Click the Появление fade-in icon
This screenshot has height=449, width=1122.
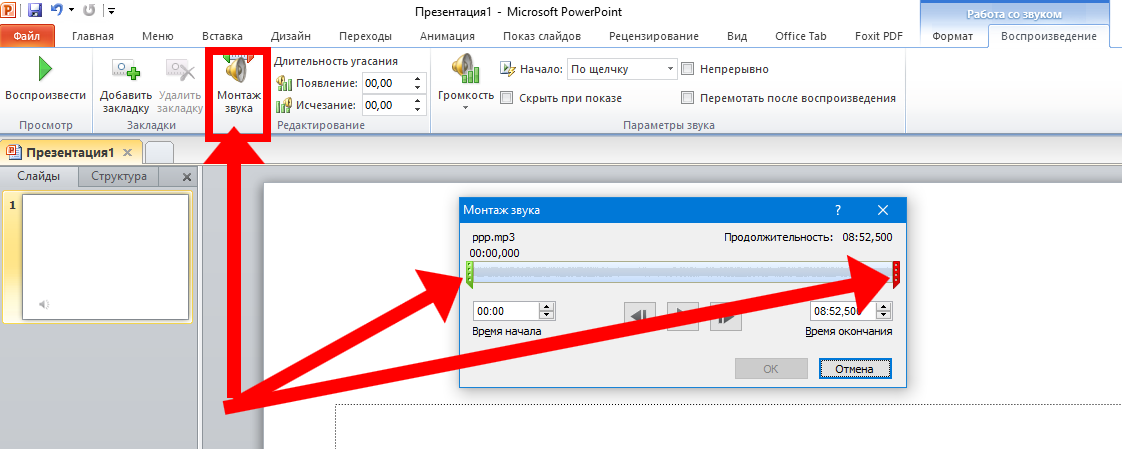(x=284, y=84)
